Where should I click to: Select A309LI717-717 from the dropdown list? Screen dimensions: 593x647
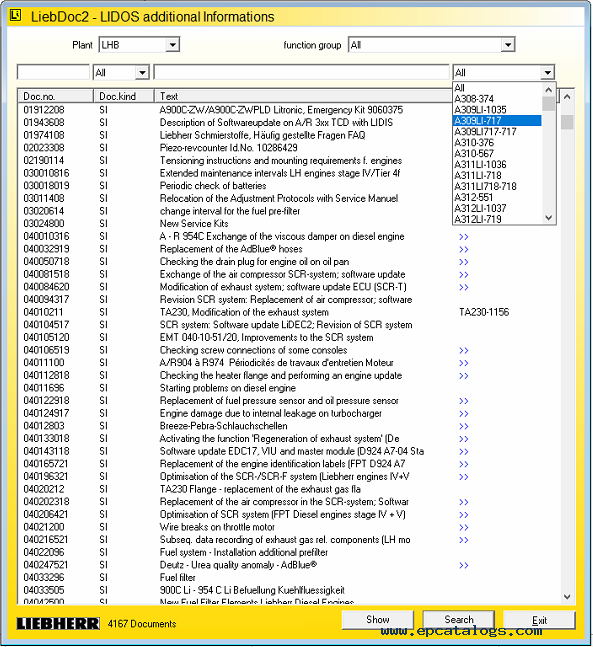coord(497,132)
